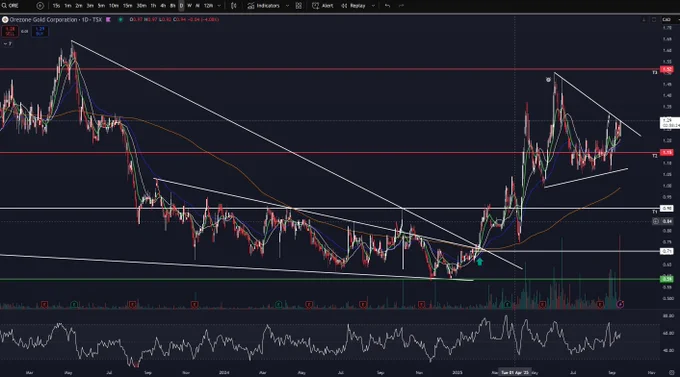Open the purple event marker at the latest bar
Image resolution: width=680 pixels, height=377 pixels.
coord(620,305)
